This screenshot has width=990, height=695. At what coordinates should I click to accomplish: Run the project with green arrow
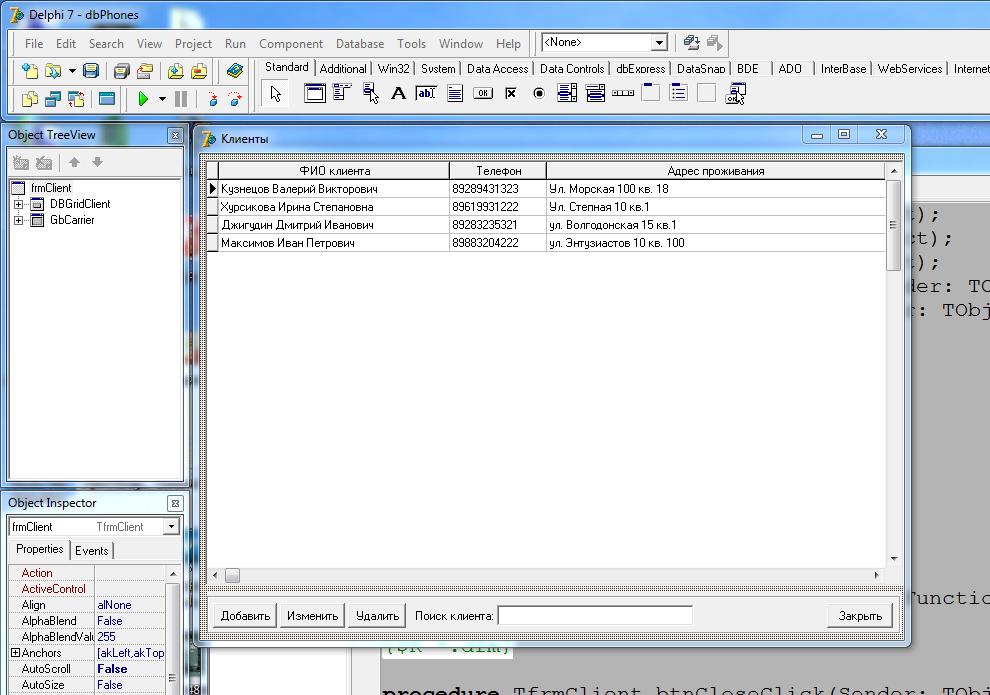point(143,99)
